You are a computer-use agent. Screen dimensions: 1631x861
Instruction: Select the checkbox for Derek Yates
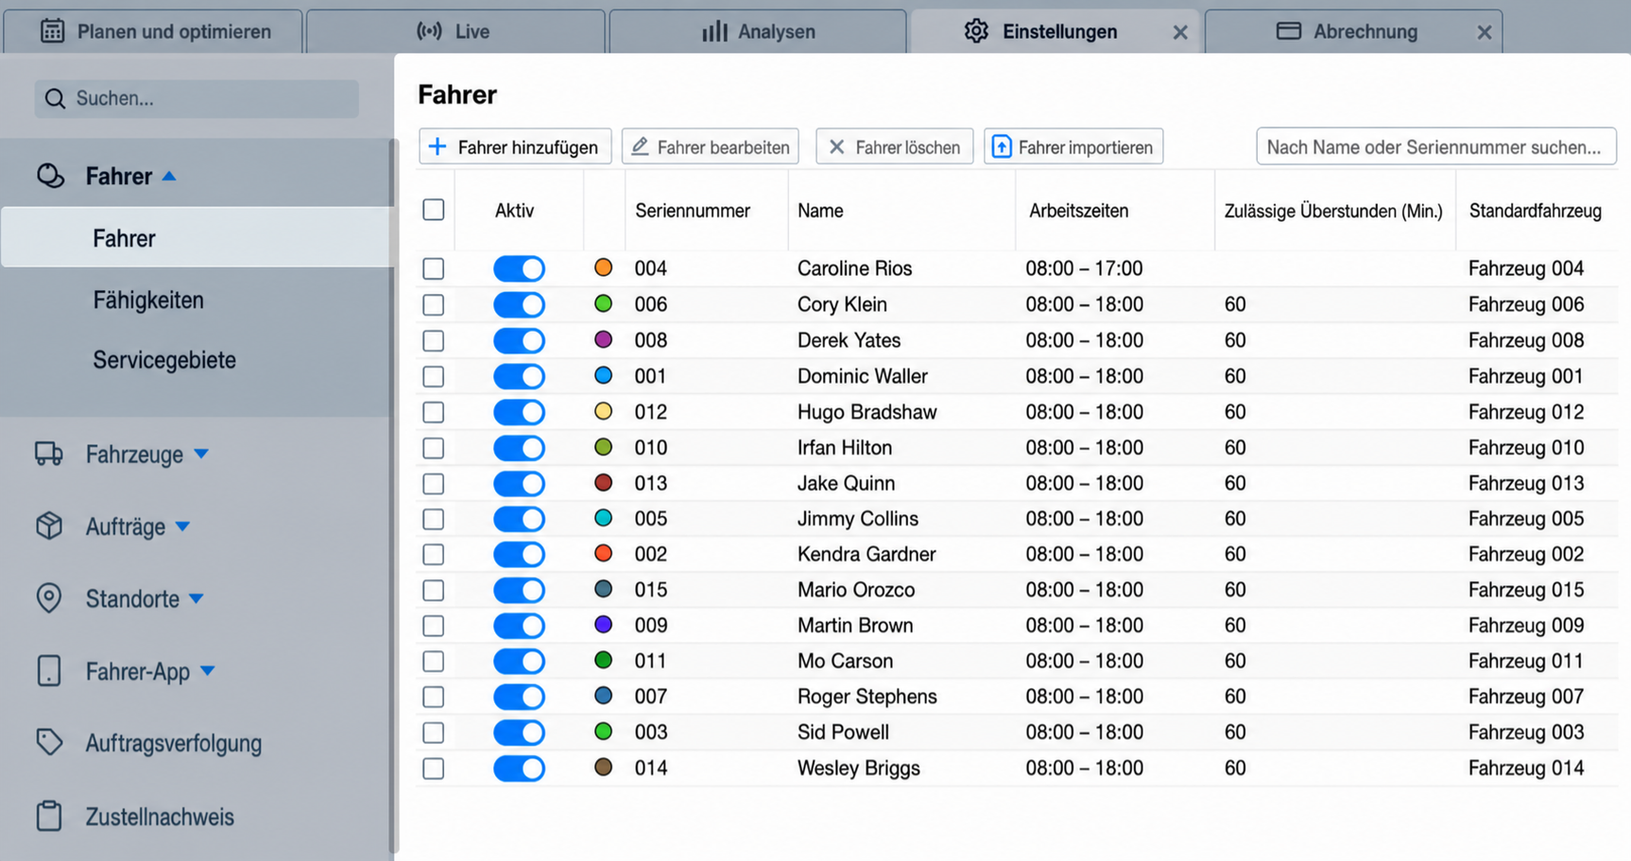[x=433, y=341]
